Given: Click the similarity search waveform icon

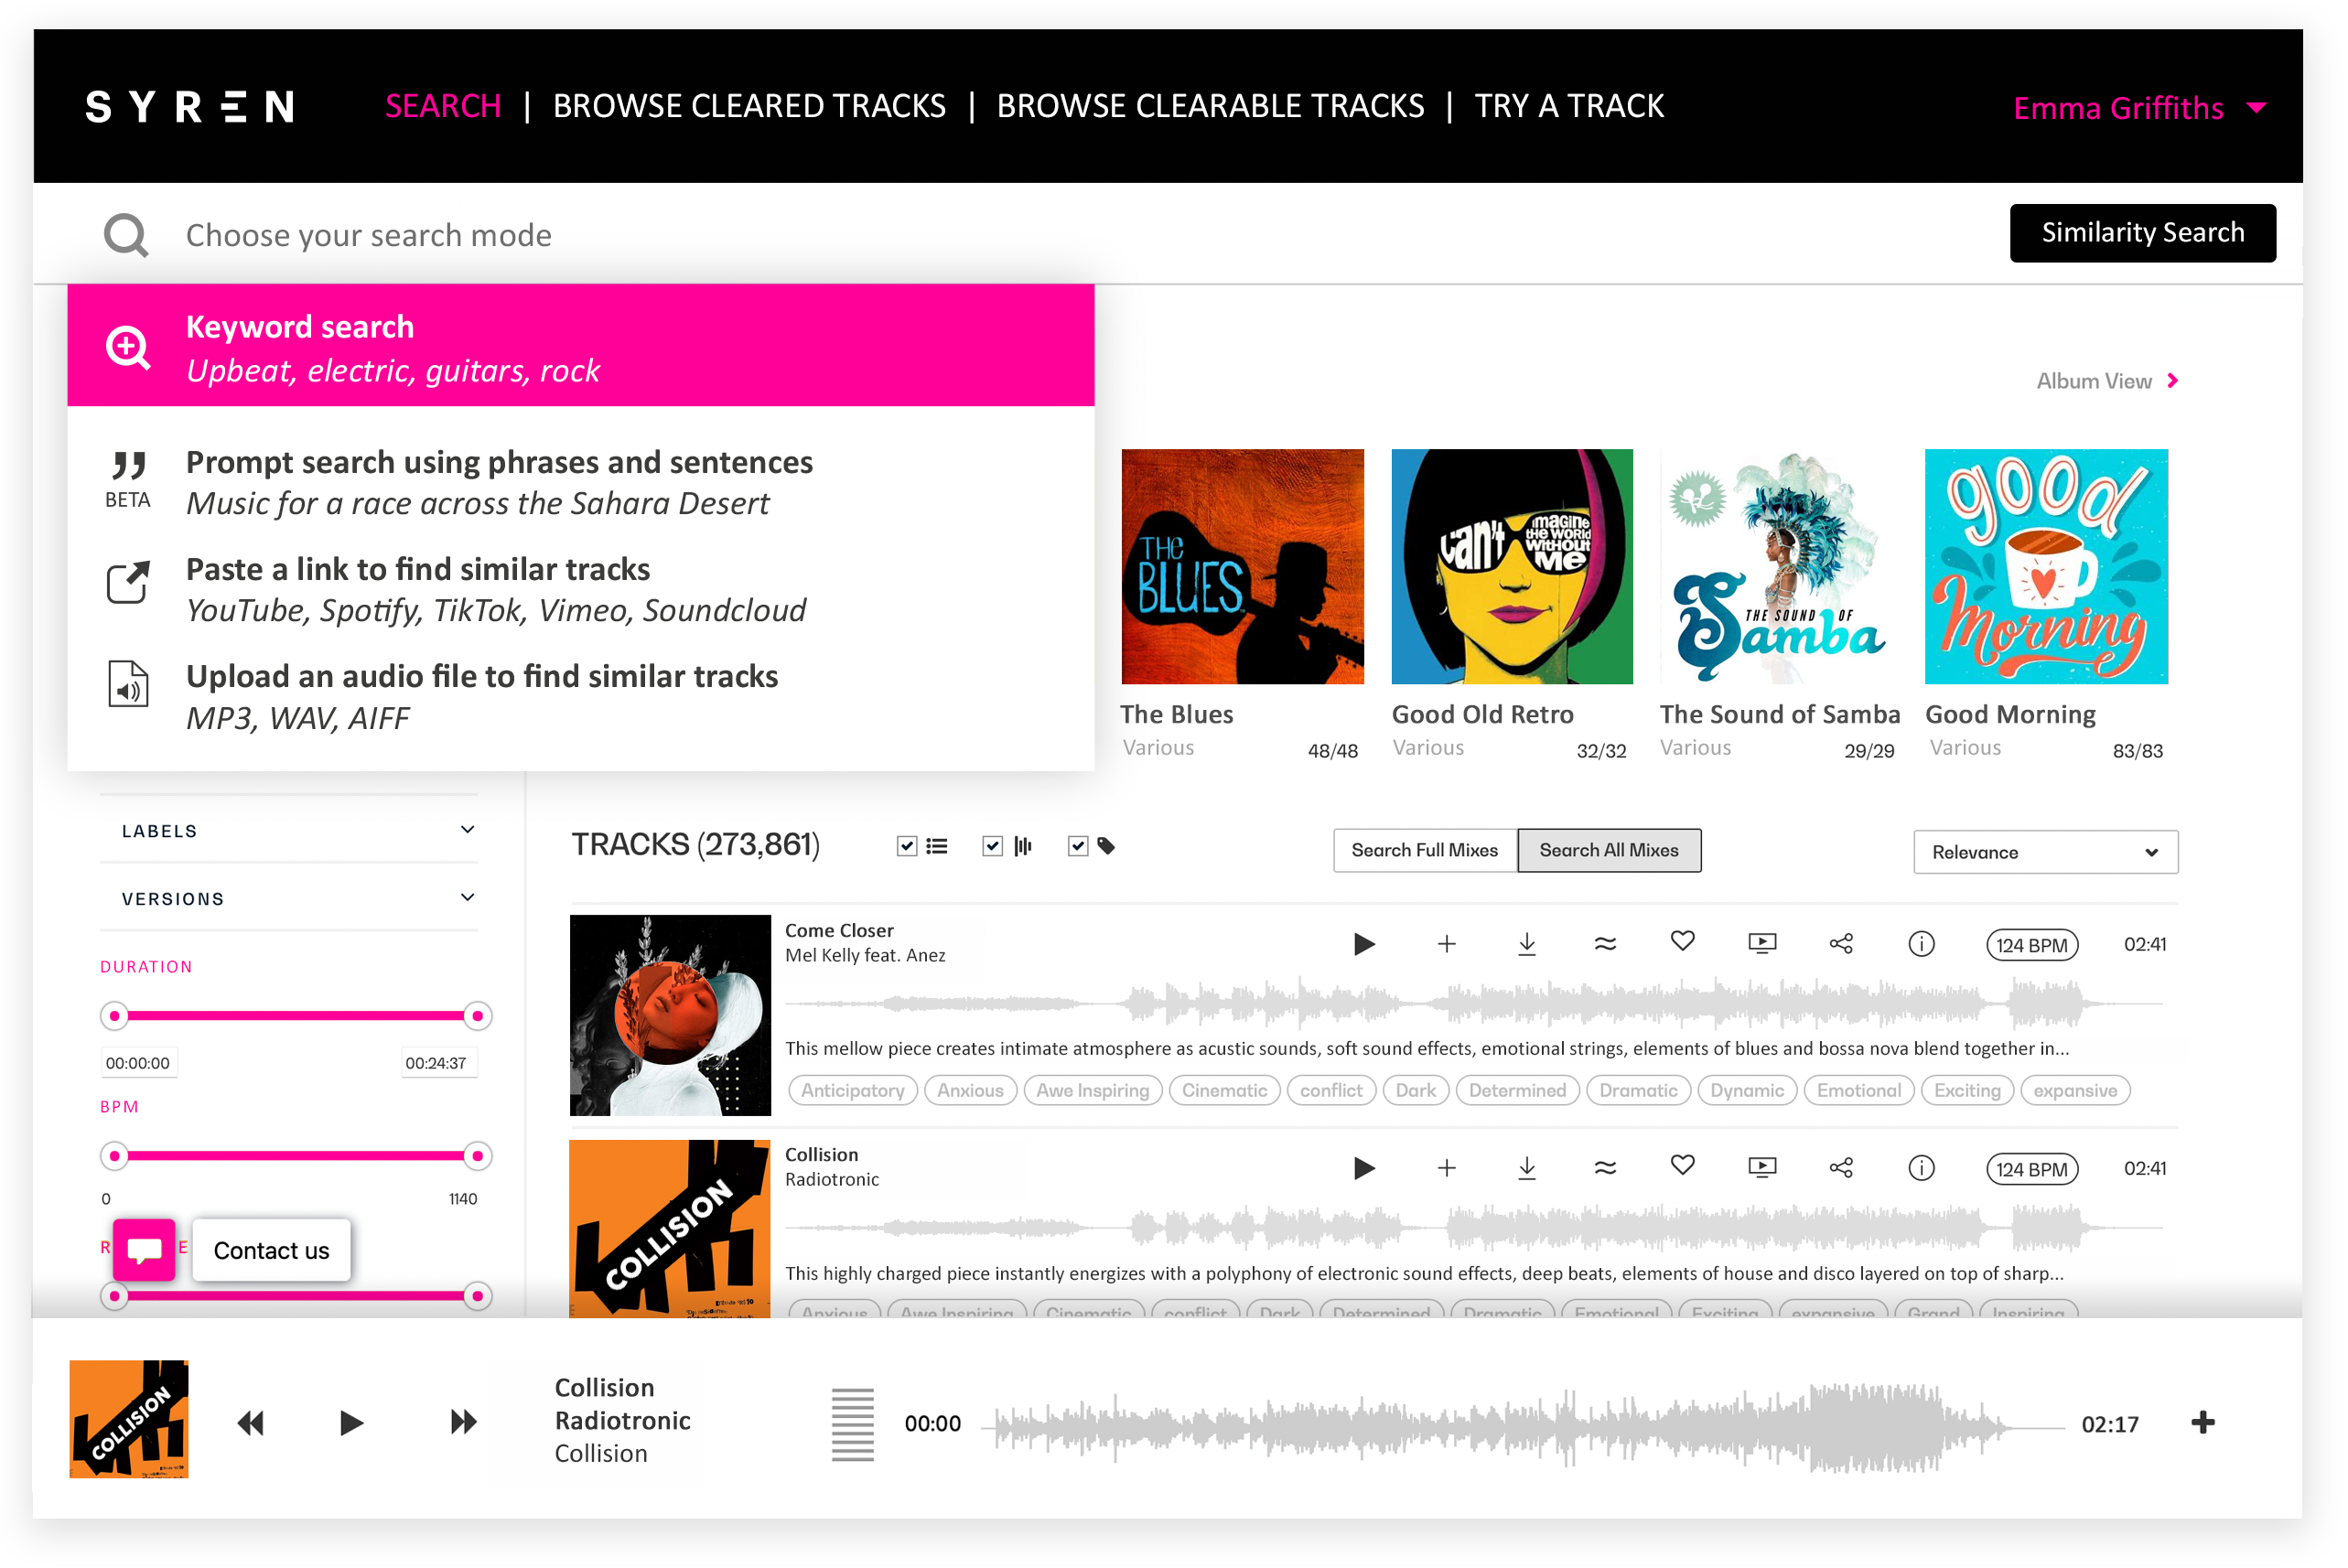Looking at the screenshot, I should point(1606,941).
